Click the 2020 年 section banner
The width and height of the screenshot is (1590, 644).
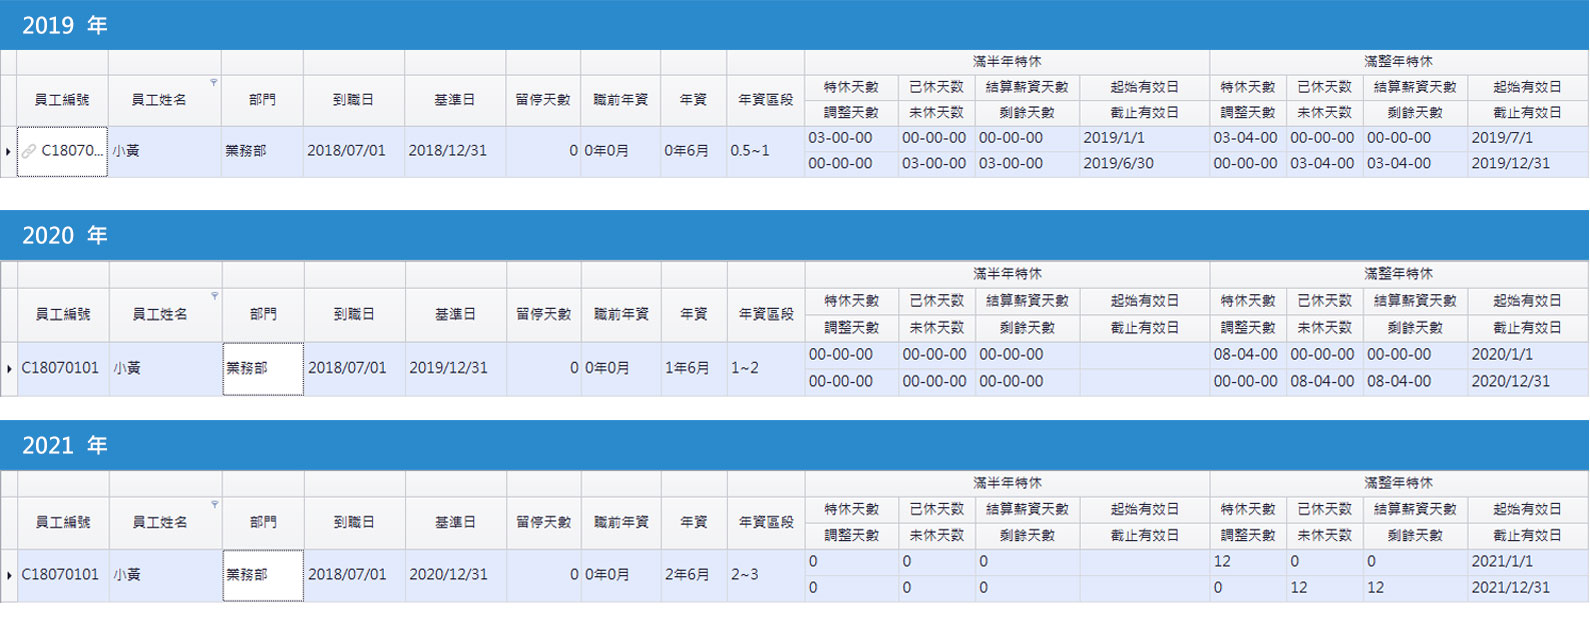794,235
